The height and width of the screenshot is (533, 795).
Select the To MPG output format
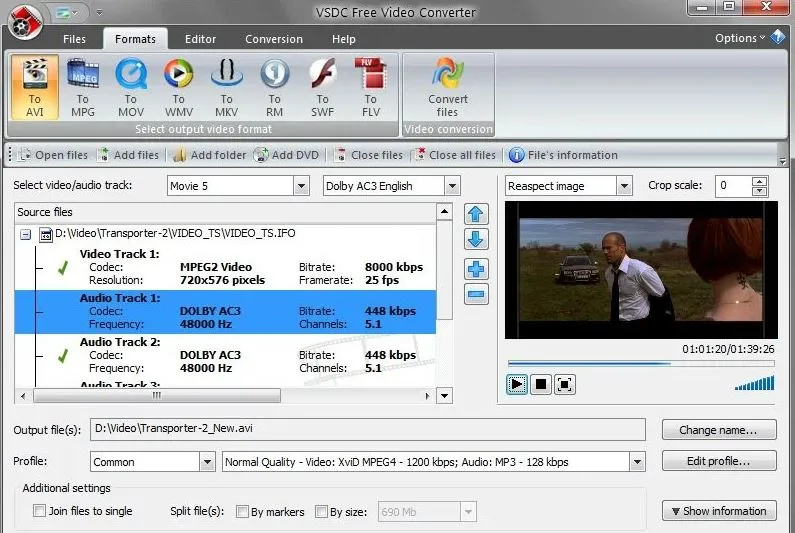tap(83, 87)
